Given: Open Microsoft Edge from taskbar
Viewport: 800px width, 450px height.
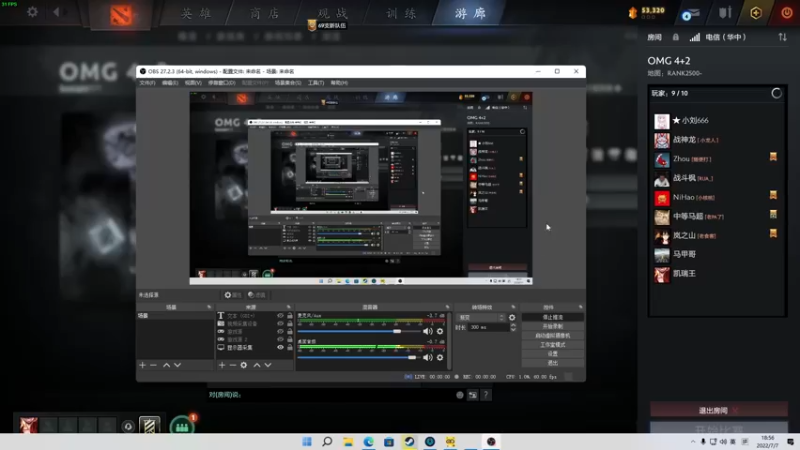Looking at the screenshot, I should (368, 442).
